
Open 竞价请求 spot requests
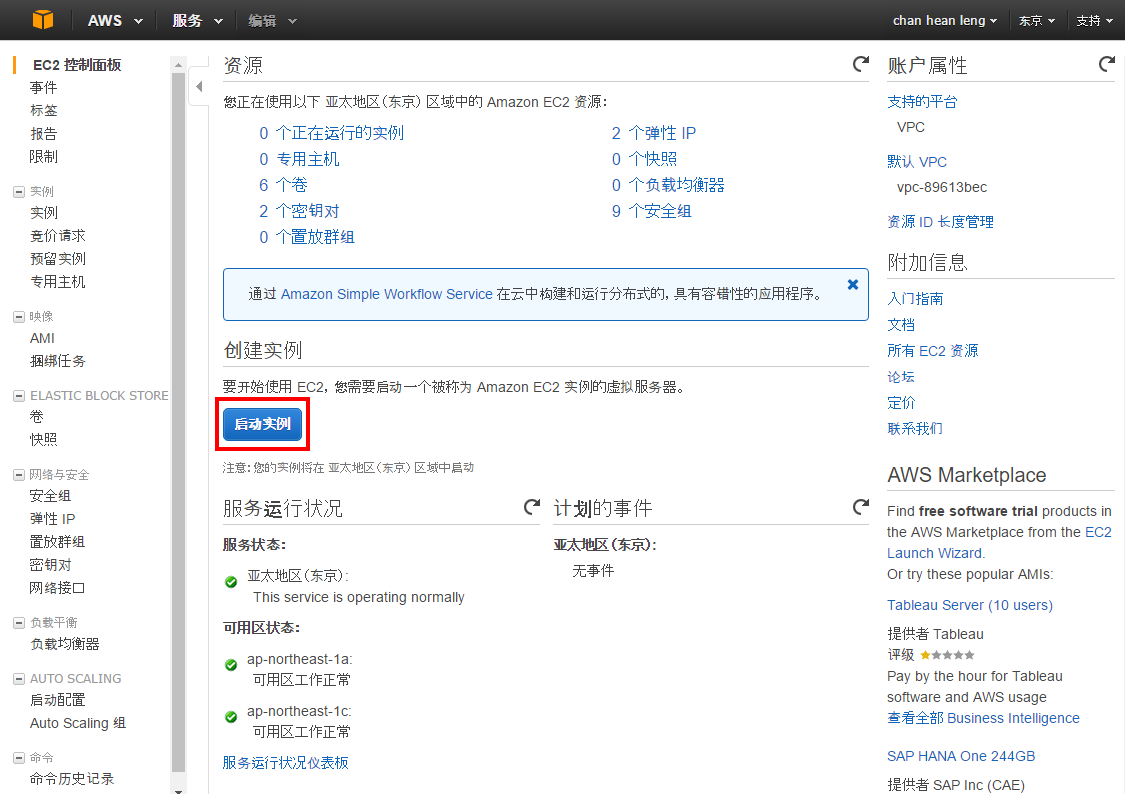[x=57, y=236]
